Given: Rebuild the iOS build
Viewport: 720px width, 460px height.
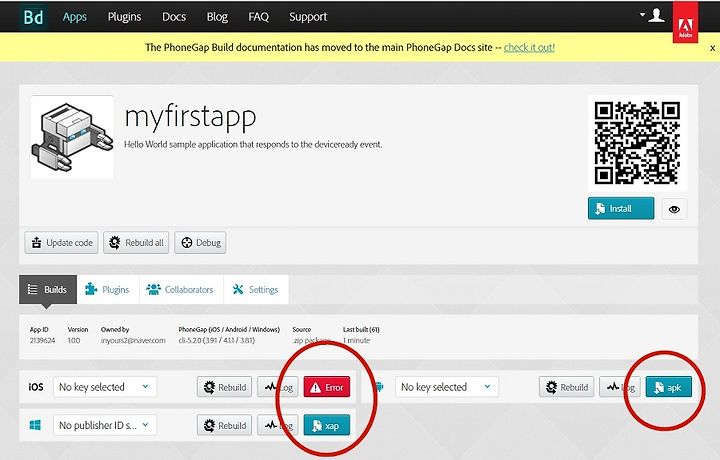Looking at the screenshot, I should [x=225, y=387].
